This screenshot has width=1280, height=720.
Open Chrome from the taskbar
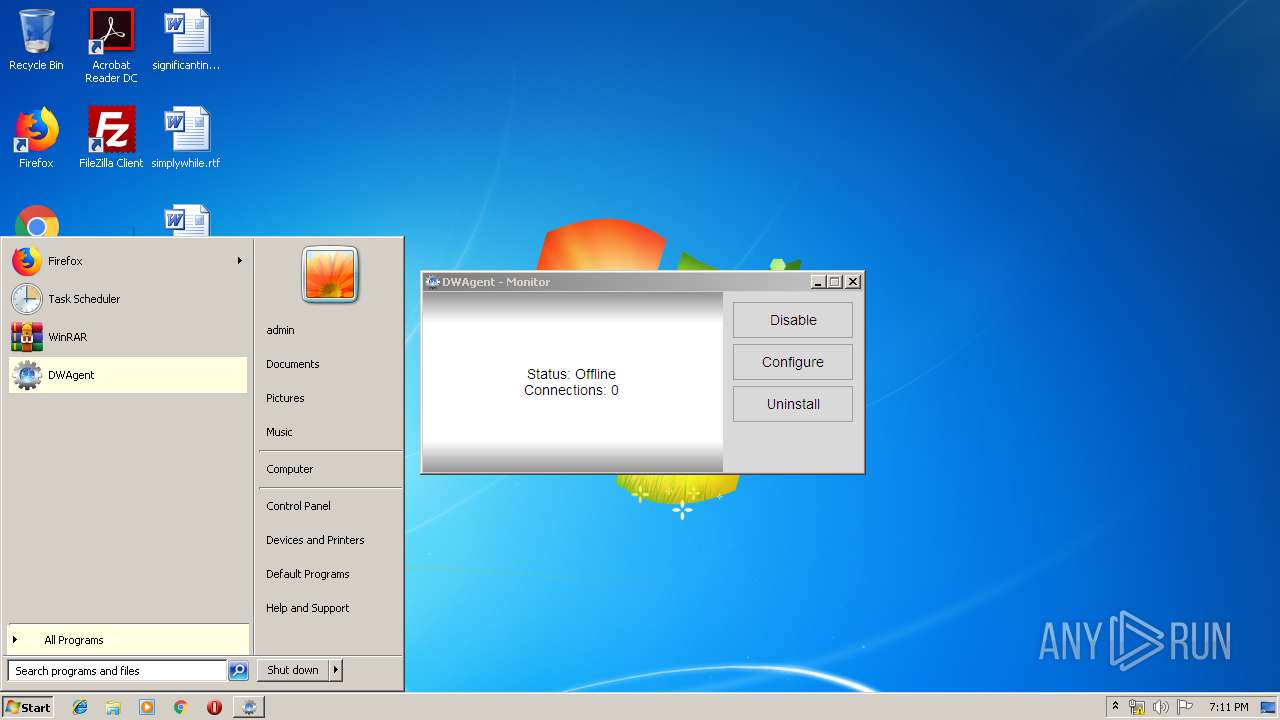tap(180, 707)
